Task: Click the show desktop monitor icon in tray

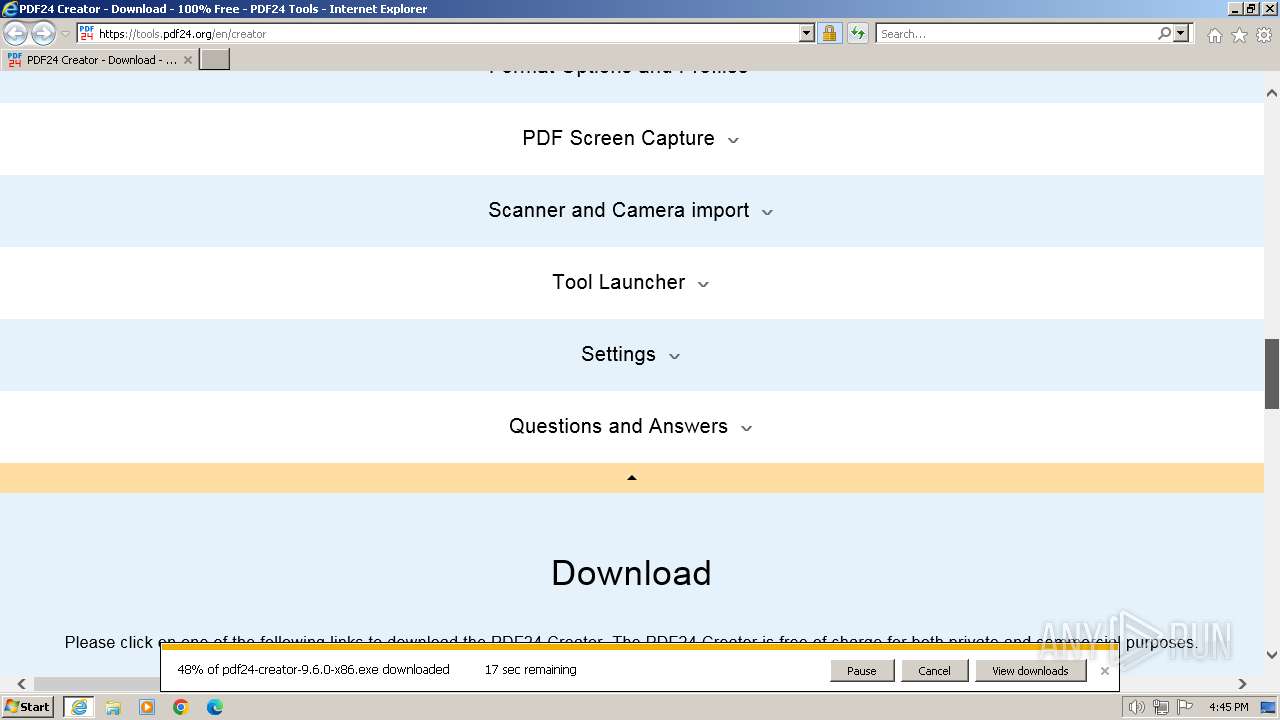Action: (x=1268, y=707)
